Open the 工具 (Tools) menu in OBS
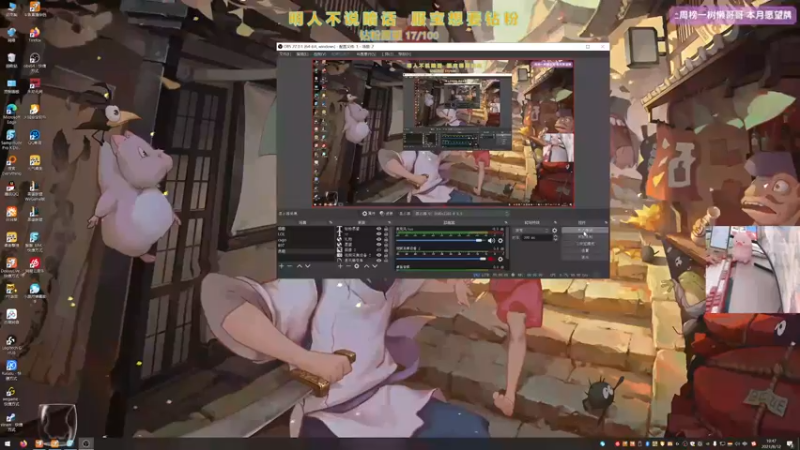800x450 pixels. (x=388, y=54)
